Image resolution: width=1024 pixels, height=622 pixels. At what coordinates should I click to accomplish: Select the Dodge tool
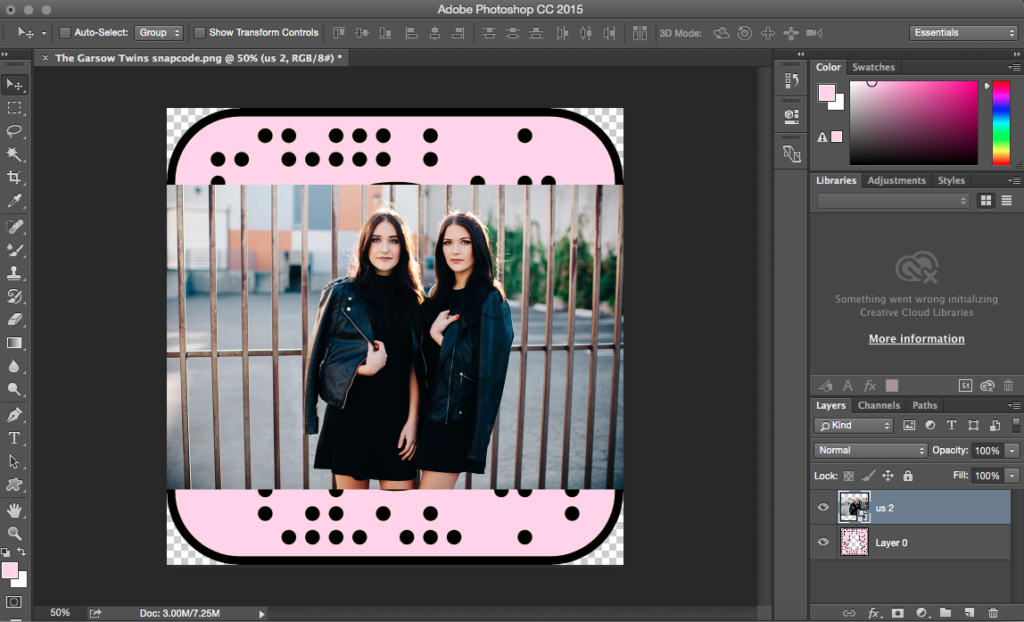14,389
